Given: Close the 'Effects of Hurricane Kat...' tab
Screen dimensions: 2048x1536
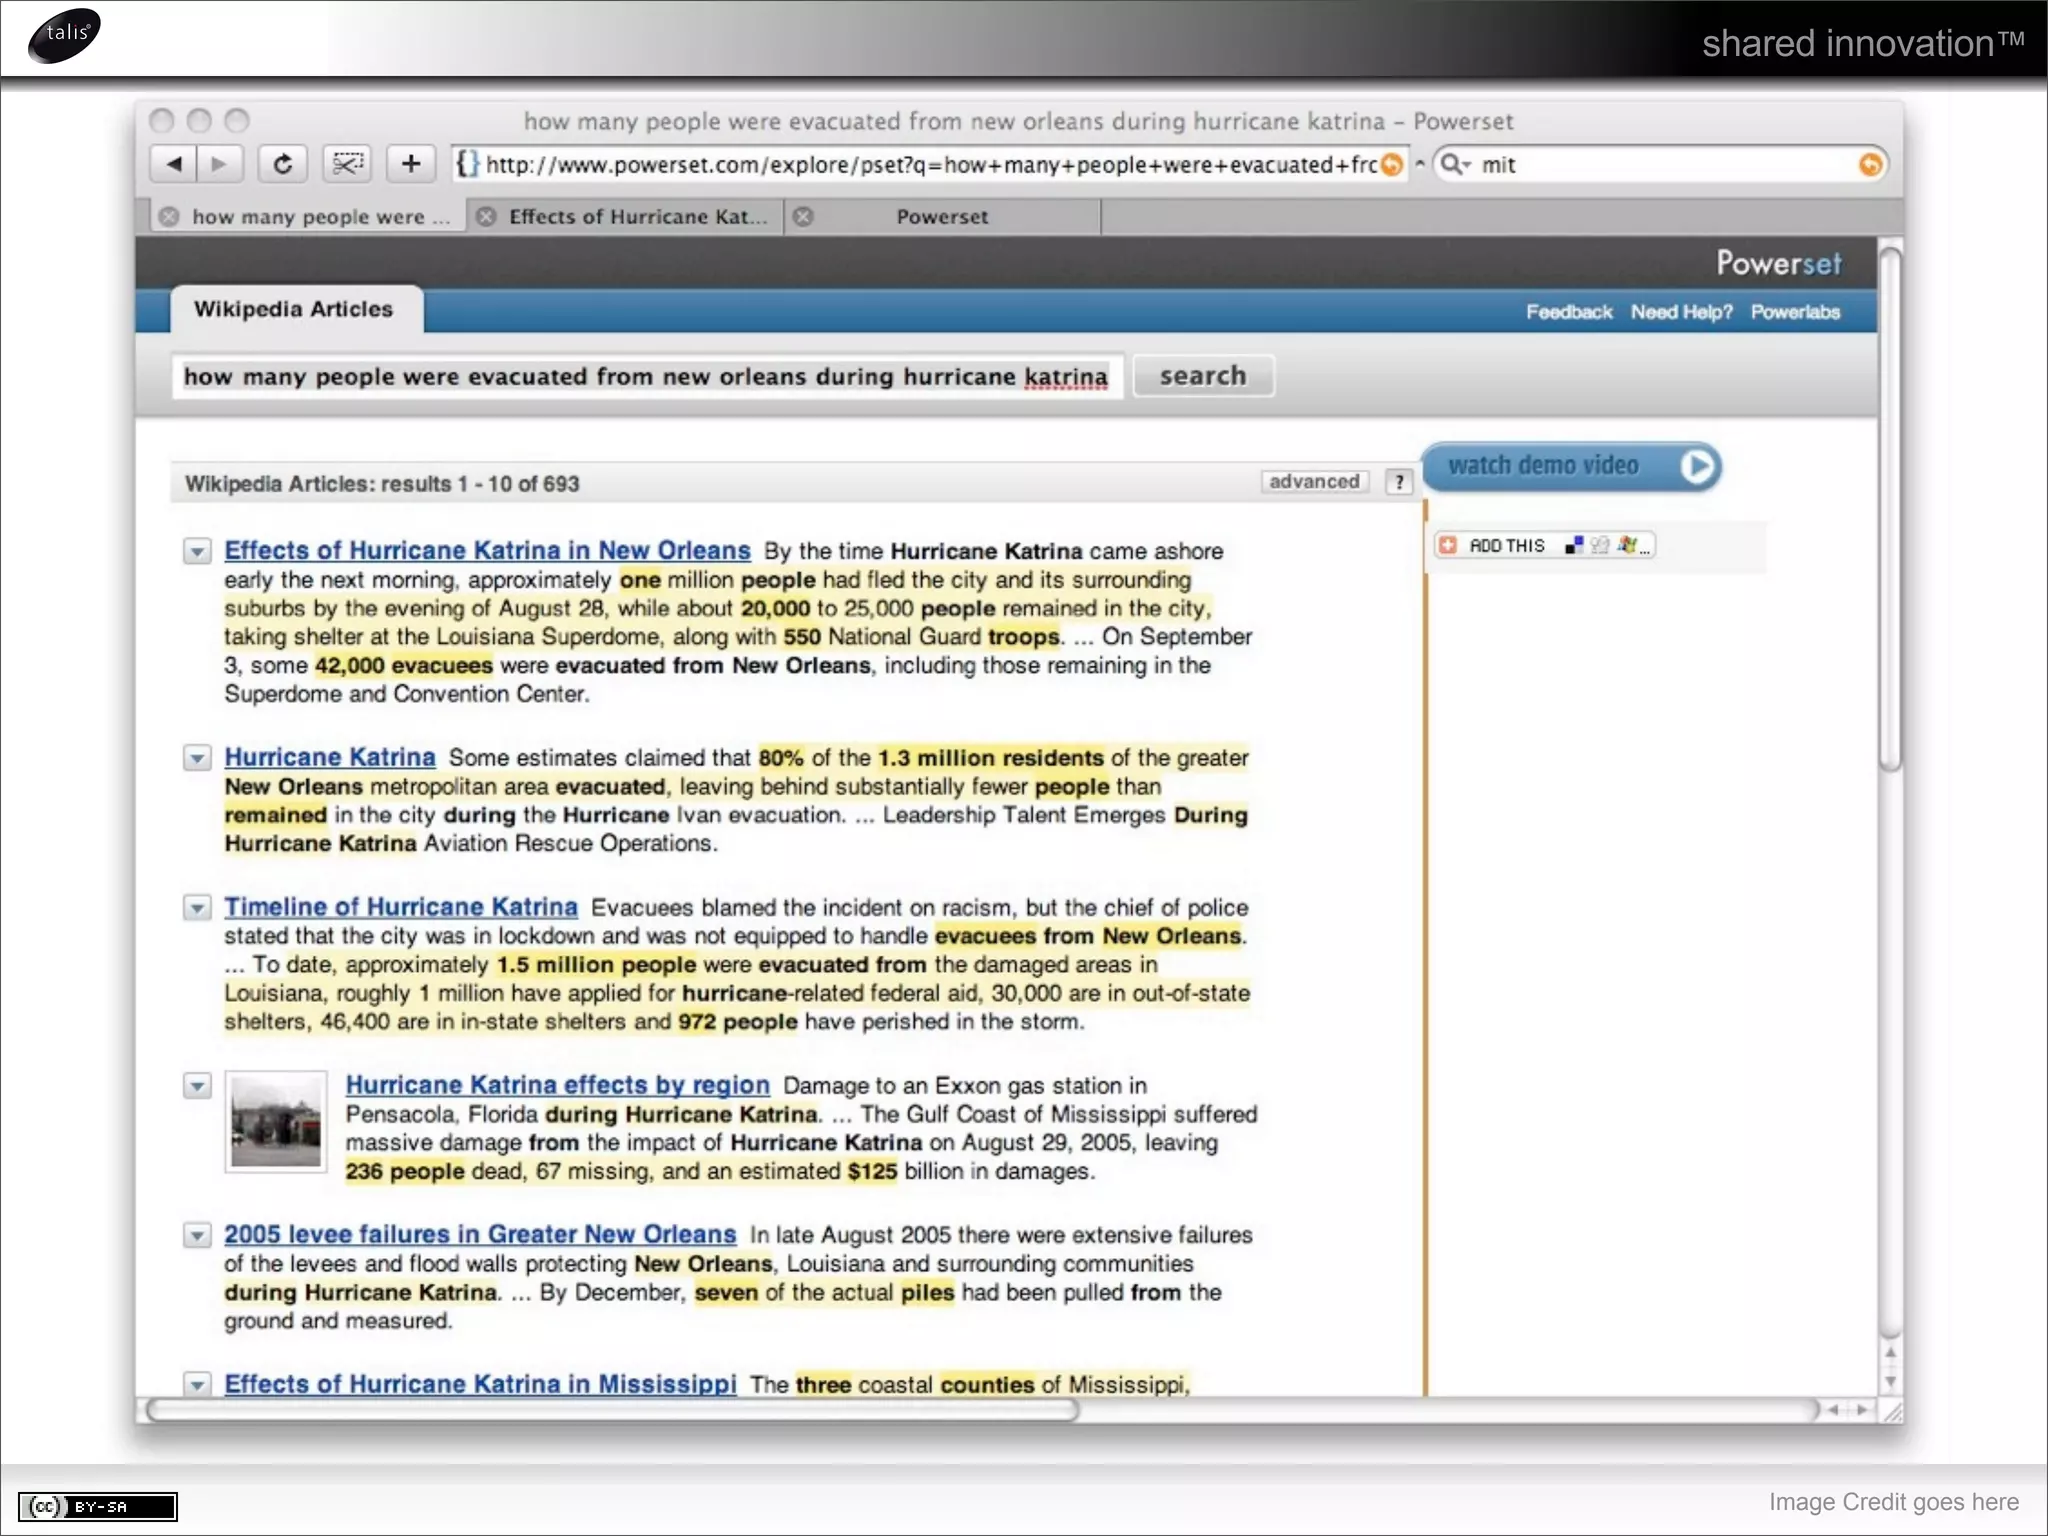Looking at the screenshot, I should [486, 217].
